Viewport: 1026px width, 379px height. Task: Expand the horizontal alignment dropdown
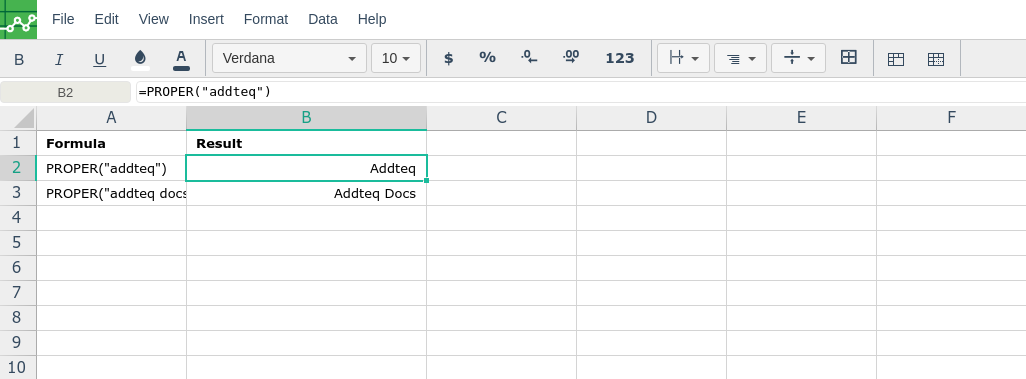tap(684, 58)
